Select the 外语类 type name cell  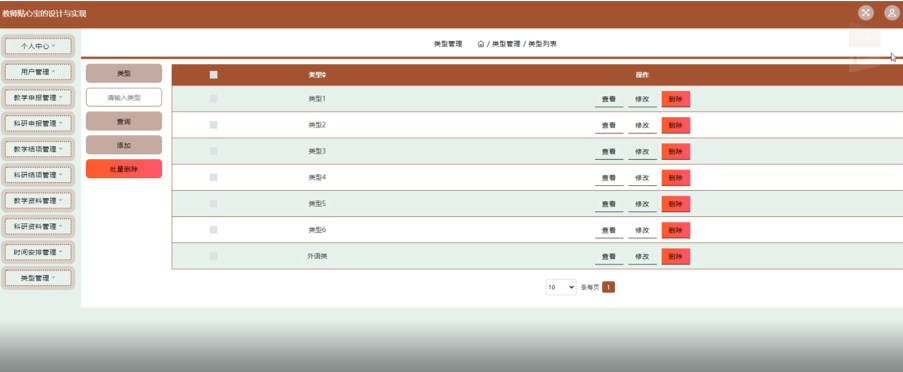point(317,256)
